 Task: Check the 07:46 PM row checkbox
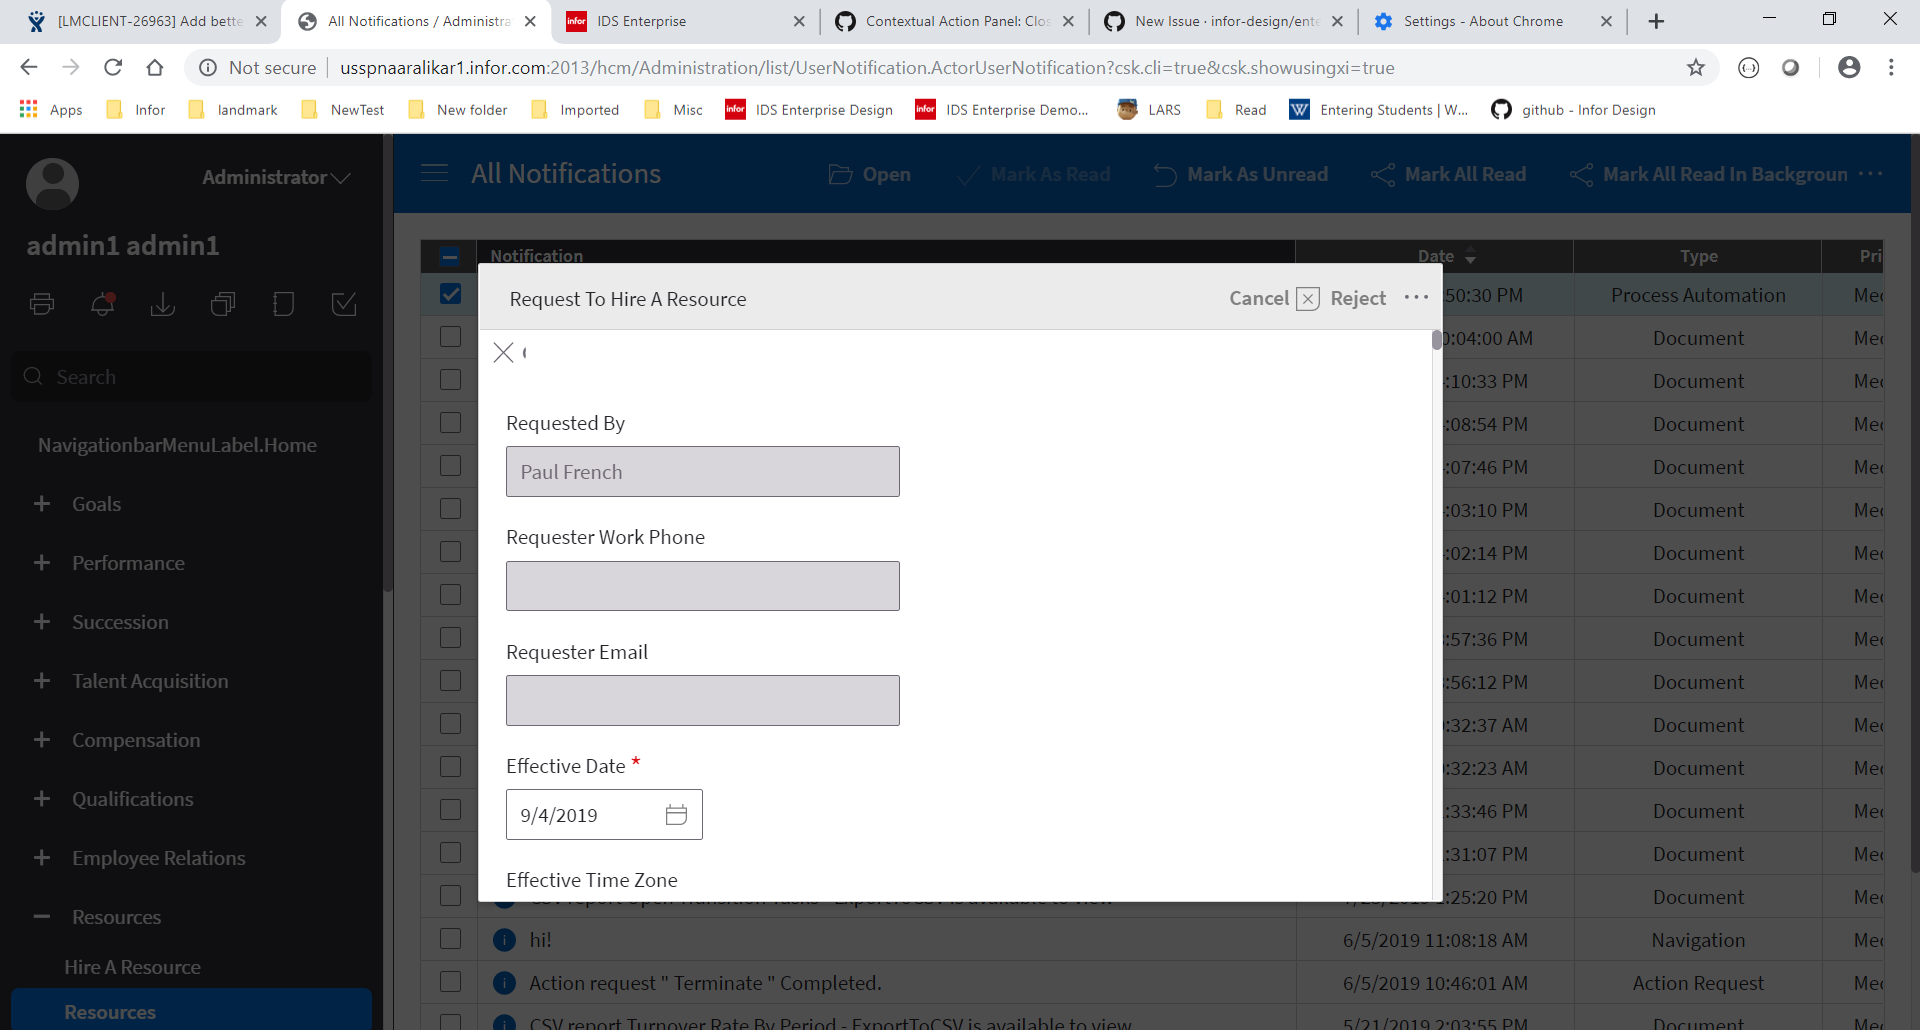[x=450, y=466]
